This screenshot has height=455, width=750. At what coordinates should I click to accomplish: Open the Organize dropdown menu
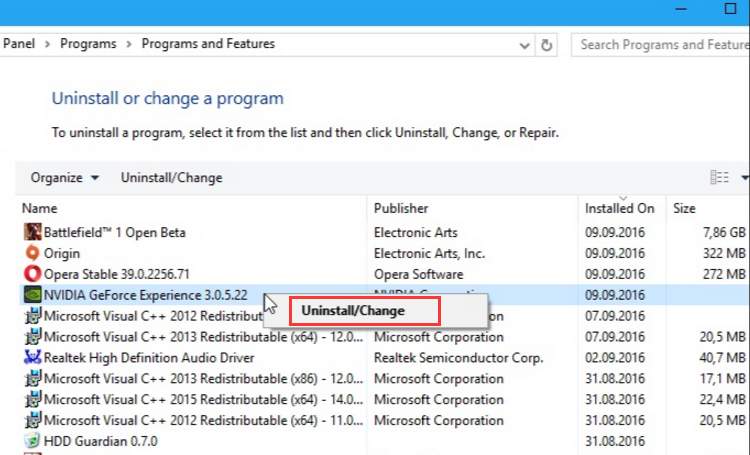tap(65, 178)
